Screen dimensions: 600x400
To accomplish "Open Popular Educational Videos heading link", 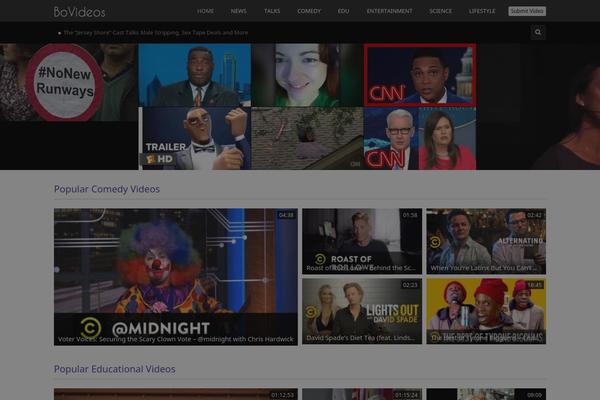I will tap(115, 369).
